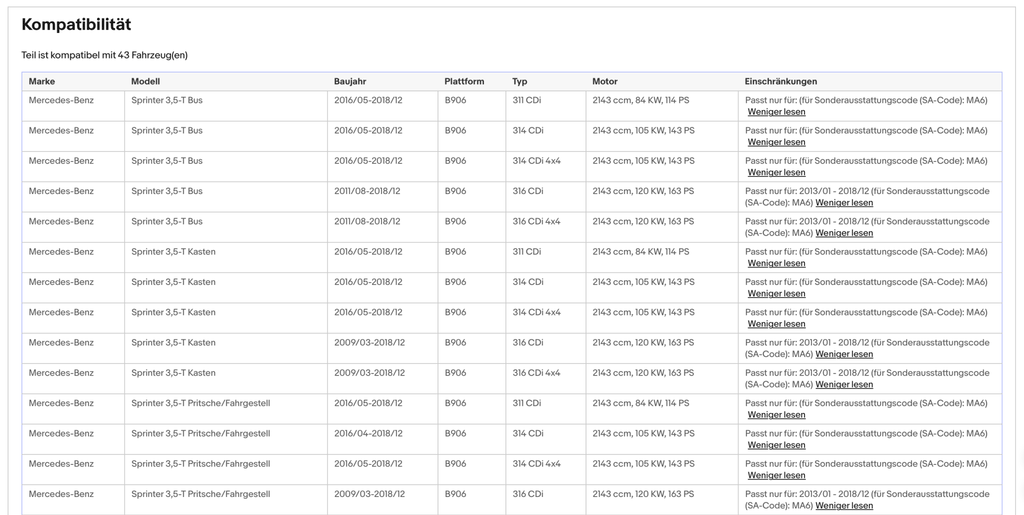Click the Plattform column header

[464, 82]
